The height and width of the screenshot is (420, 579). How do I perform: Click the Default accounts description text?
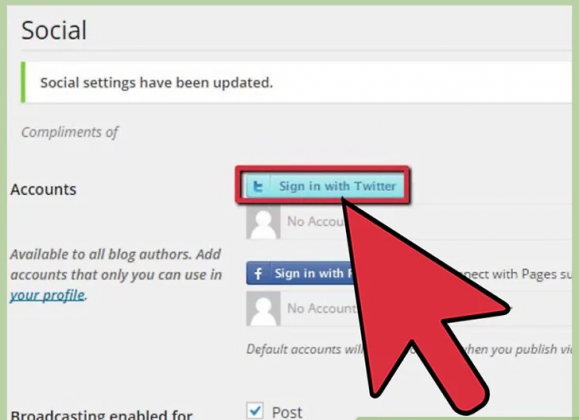pos(409,349)
